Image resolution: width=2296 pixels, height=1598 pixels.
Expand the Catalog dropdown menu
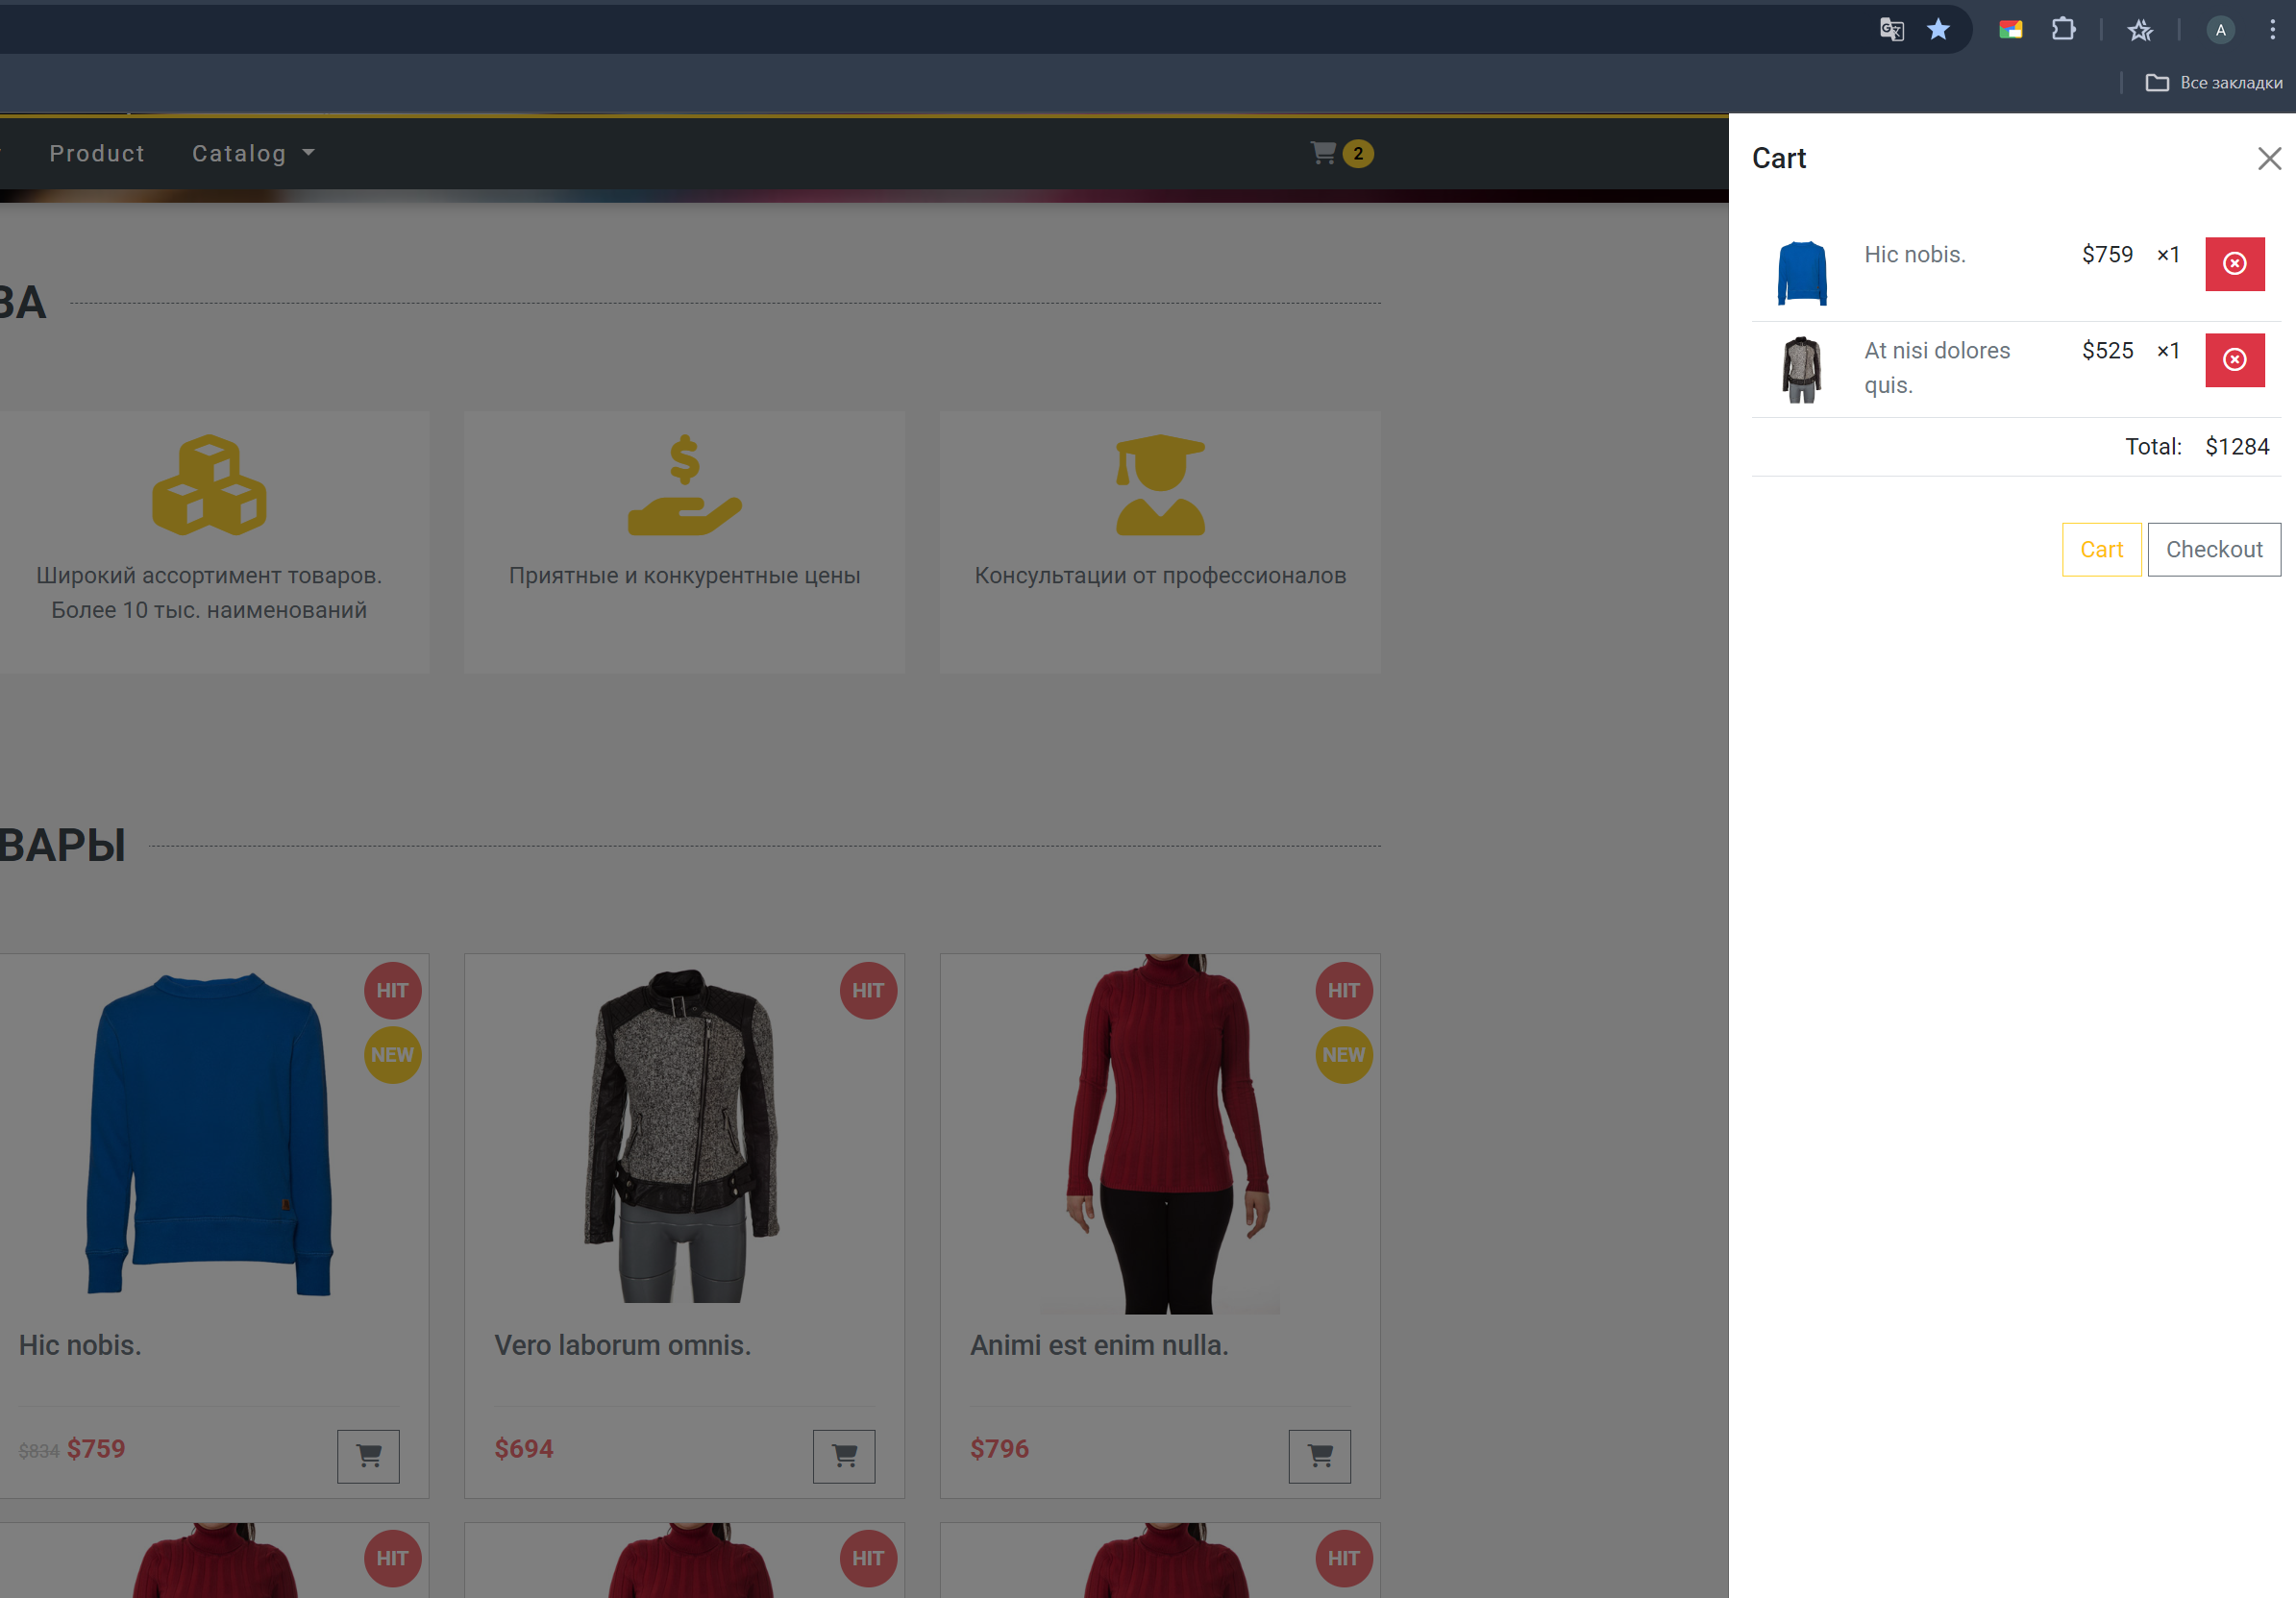click(253, 153)
